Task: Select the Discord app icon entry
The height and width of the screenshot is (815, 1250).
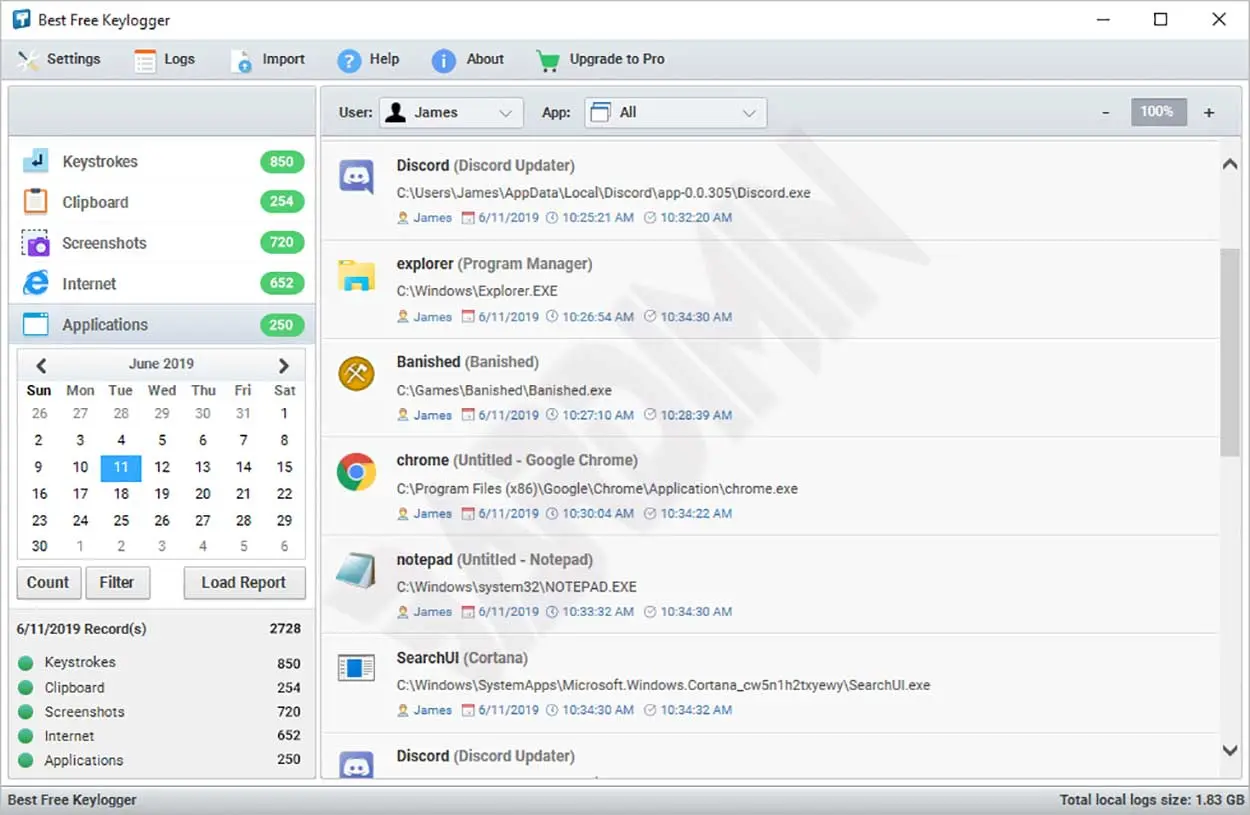Action: 356,177
